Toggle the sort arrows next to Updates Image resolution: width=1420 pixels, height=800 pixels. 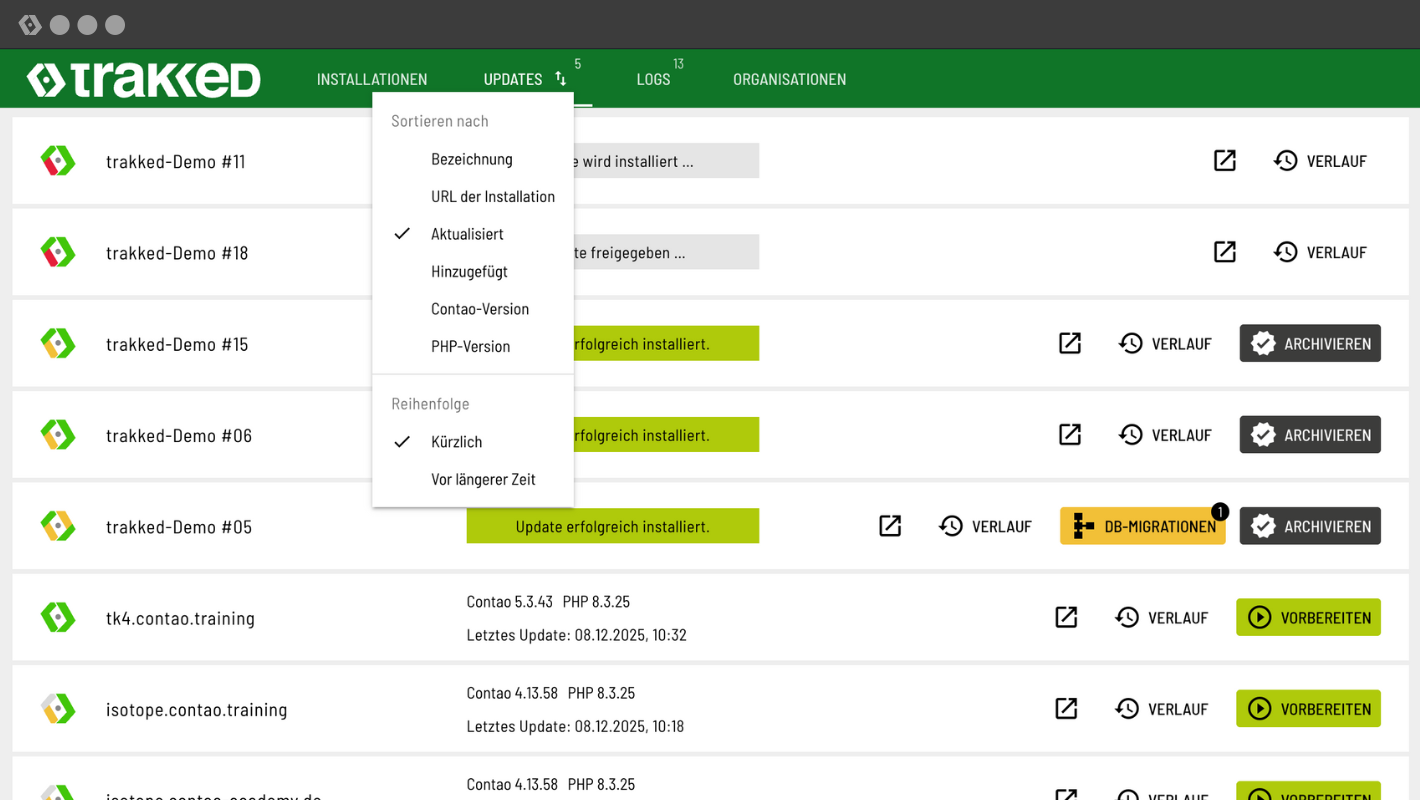[x=561, y=79]
